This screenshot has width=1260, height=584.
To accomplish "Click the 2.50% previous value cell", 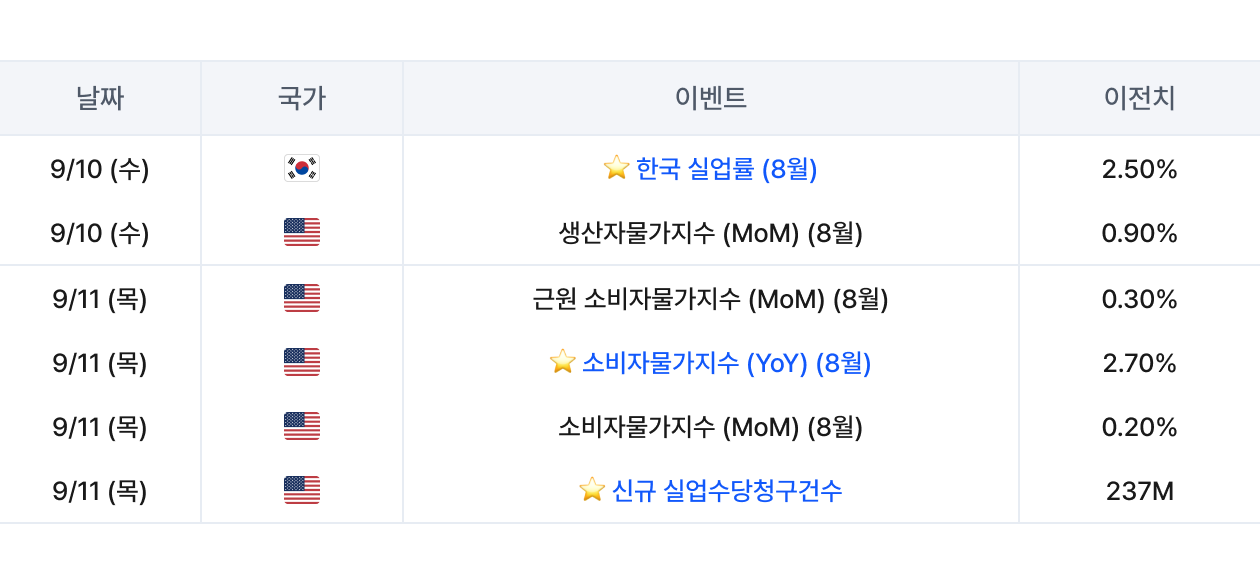I will pyautogui.click(x=1140, y=169).
